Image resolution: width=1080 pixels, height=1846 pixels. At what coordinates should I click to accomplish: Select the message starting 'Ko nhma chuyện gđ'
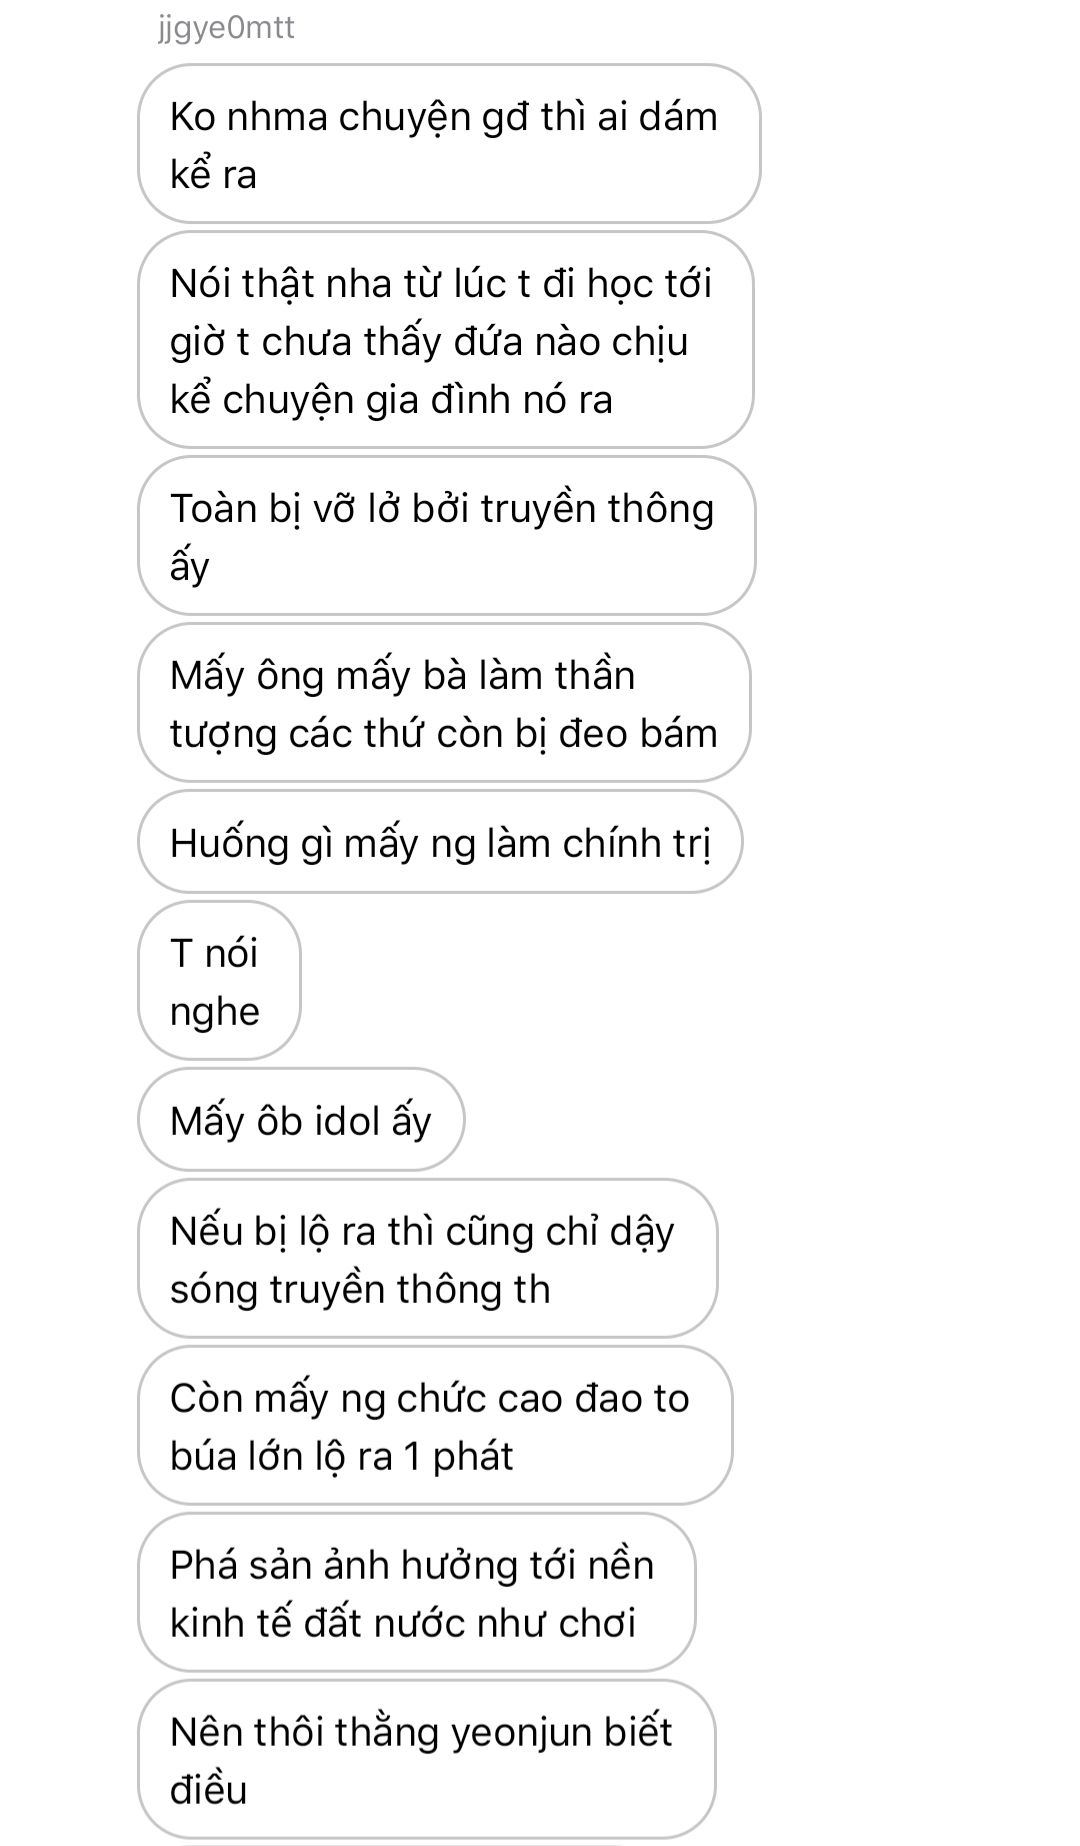448,144
